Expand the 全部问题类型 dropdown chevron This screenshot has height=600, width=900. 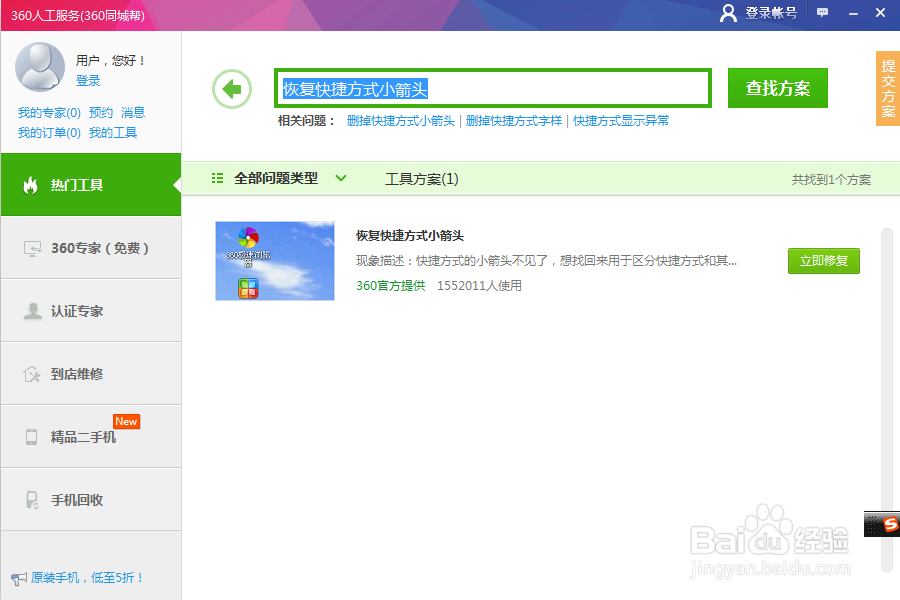(x=341, y=178)
